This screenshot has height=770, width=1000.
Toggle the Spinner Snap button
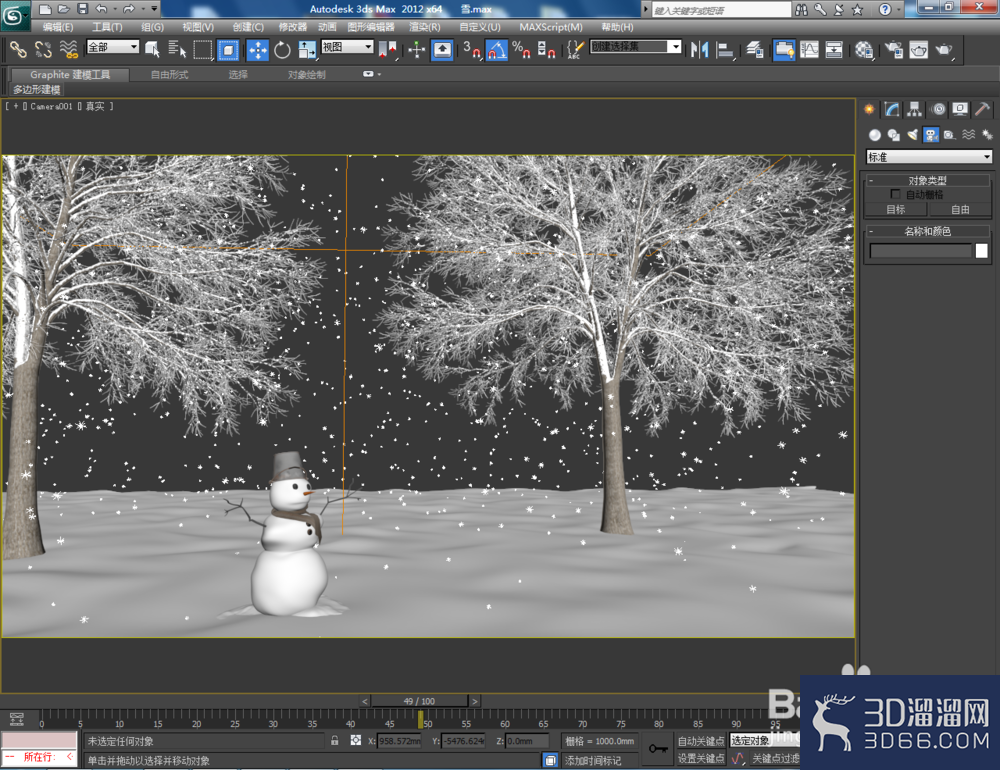pos(546,50)
